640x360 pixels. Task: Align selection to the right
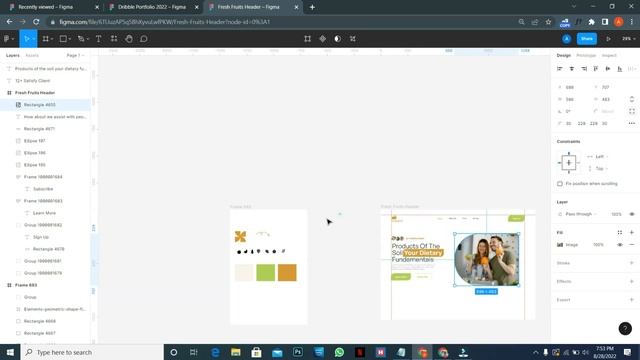584,69
